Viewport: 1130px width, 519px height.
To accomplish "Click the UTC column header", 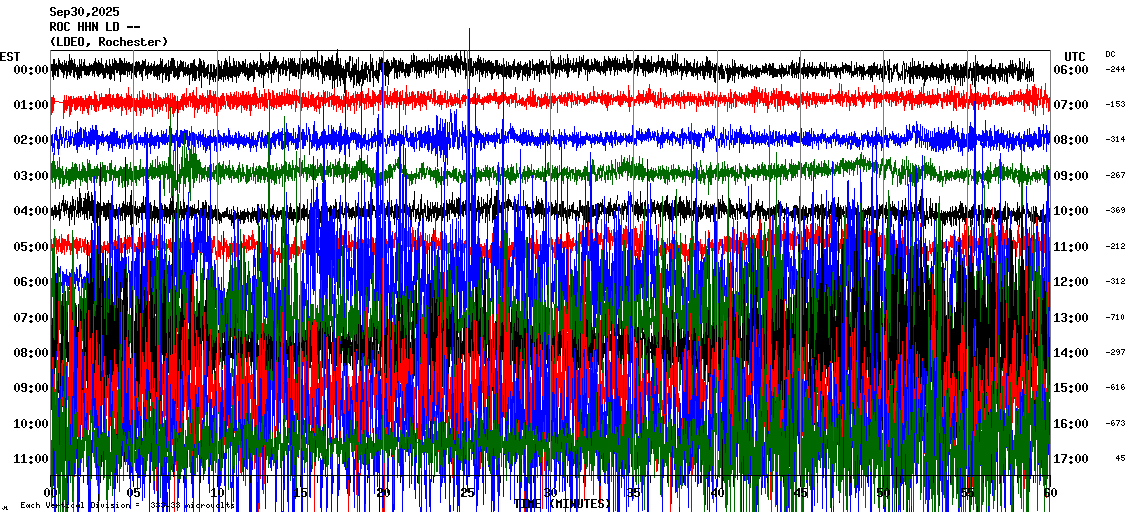I will [x=1074, y=56].
